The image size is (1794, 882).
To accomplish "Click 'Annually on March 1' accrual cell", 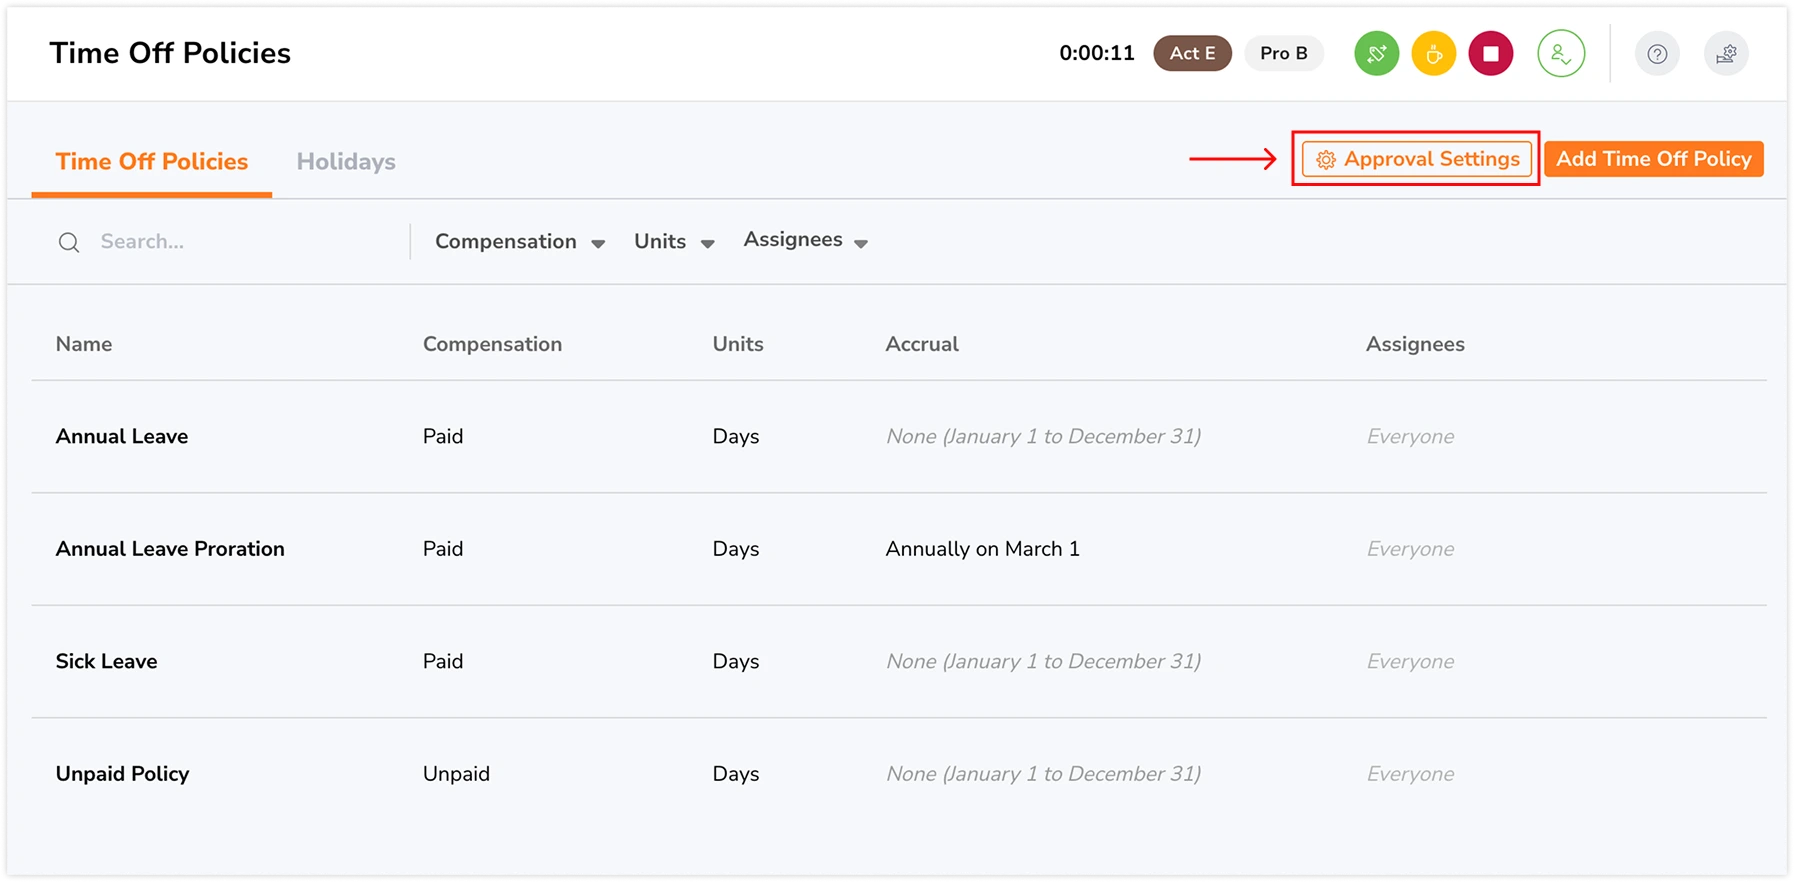I will click(x=982, y=549).
